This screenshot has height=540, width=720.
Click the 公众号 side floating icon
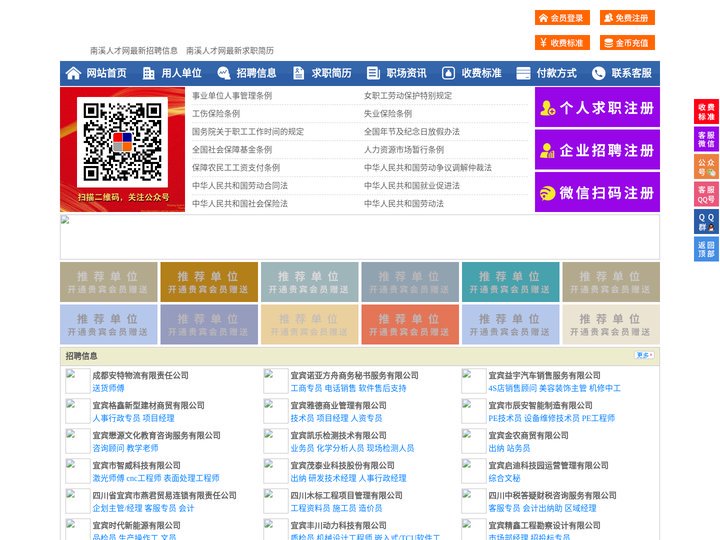706,167
